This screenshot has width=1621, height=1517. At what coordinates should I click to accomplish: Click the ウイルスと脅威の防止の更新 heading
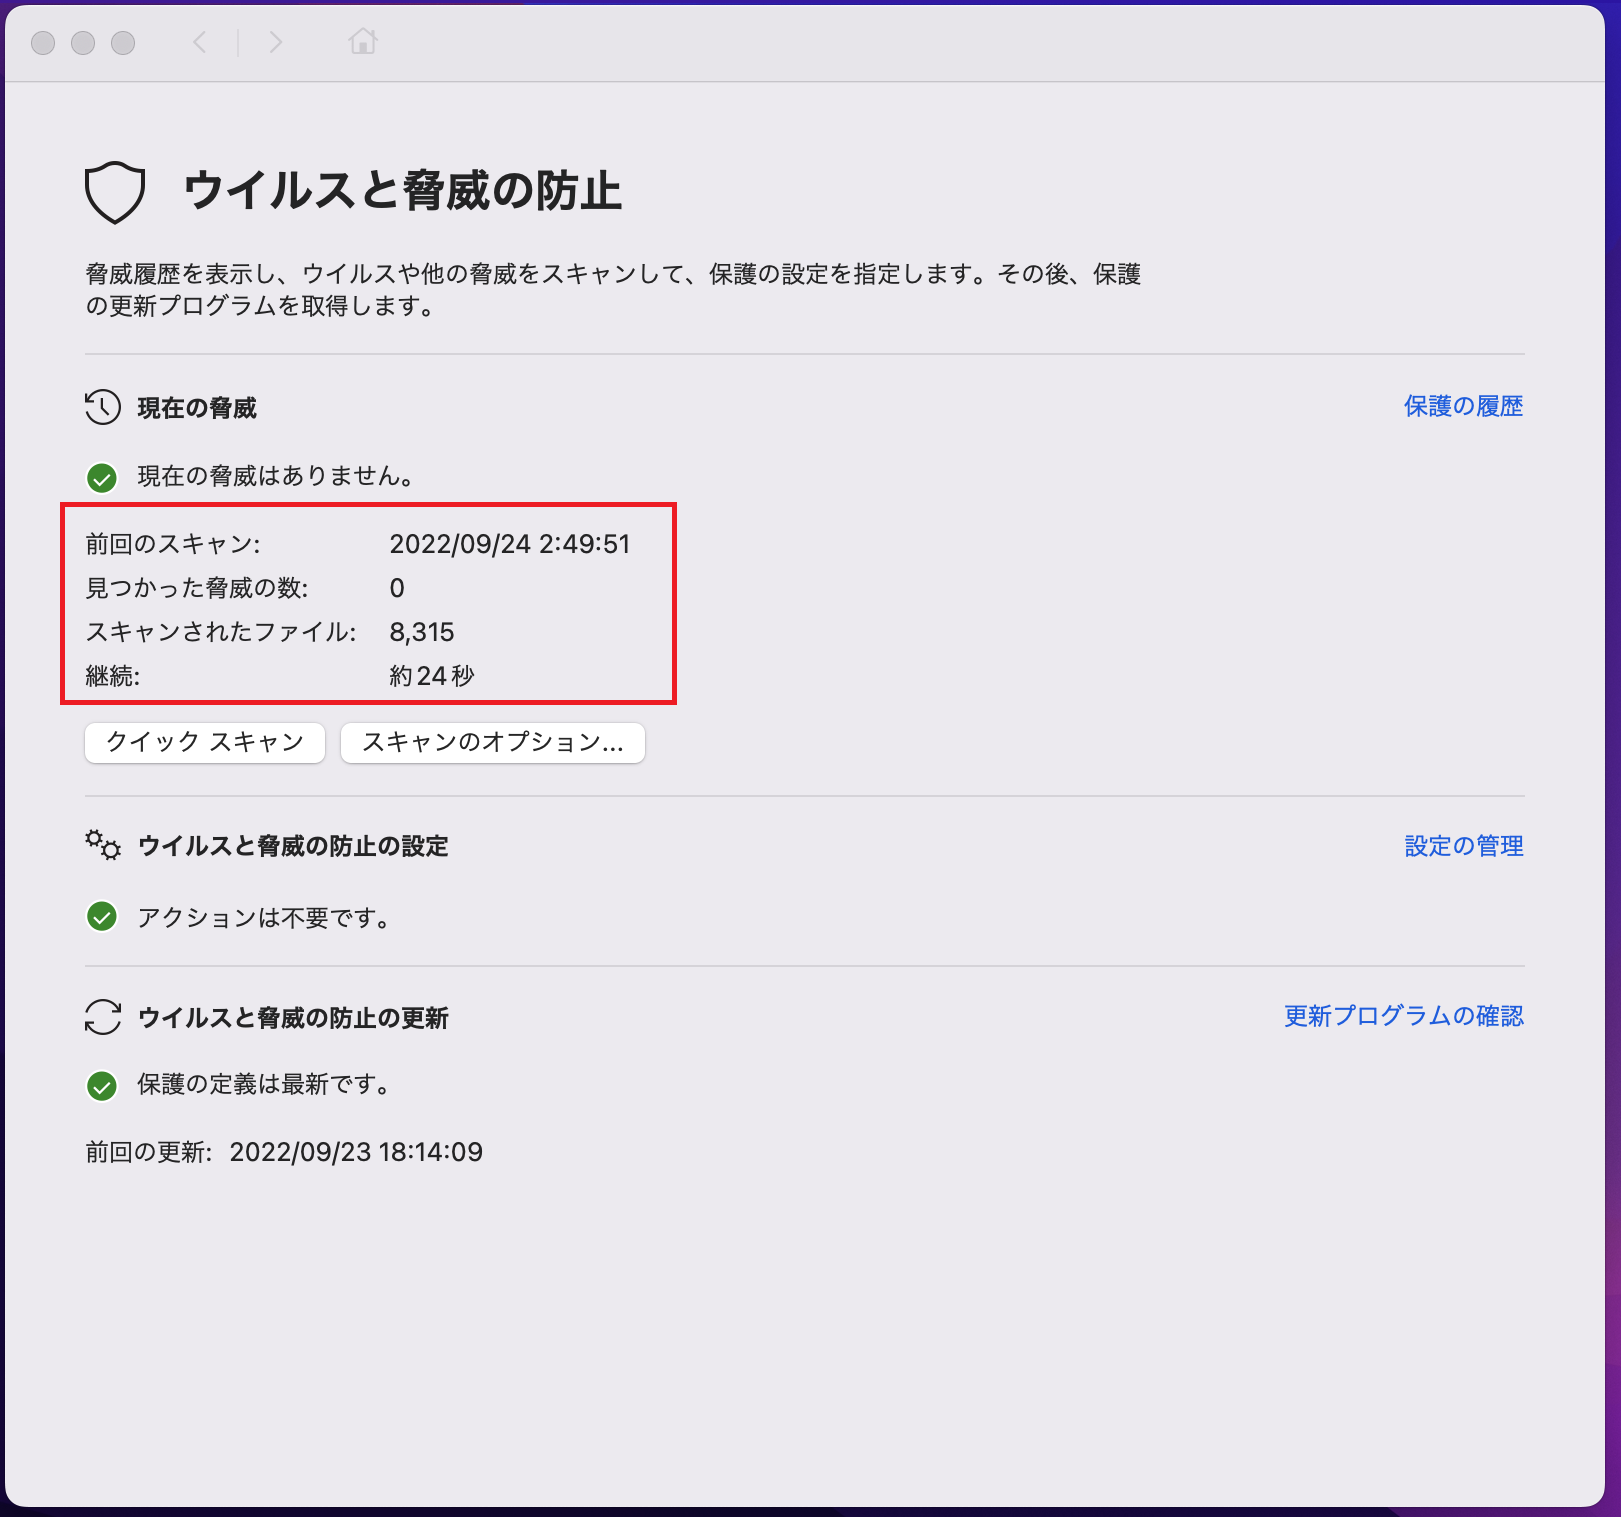click(293, 1018)
